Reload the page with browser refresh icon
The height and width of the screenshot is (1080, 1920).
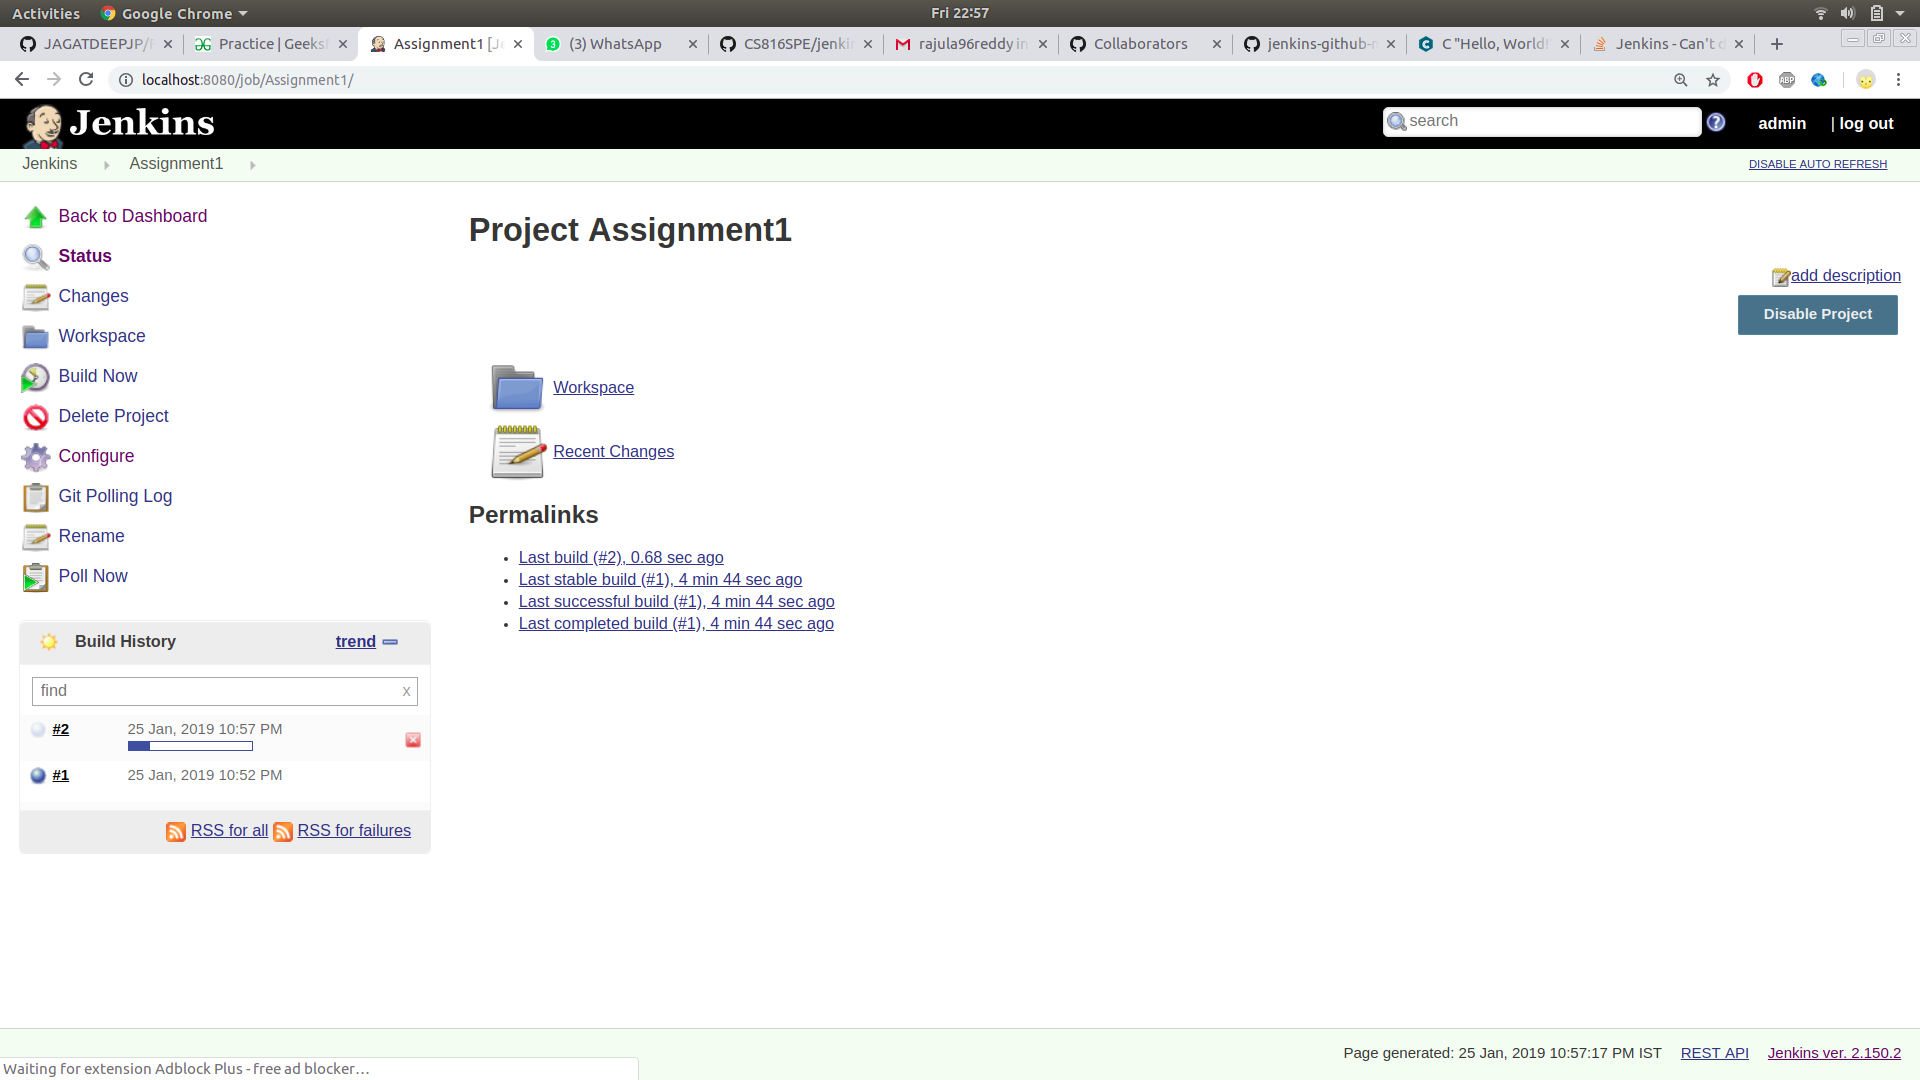pos(86,79)
